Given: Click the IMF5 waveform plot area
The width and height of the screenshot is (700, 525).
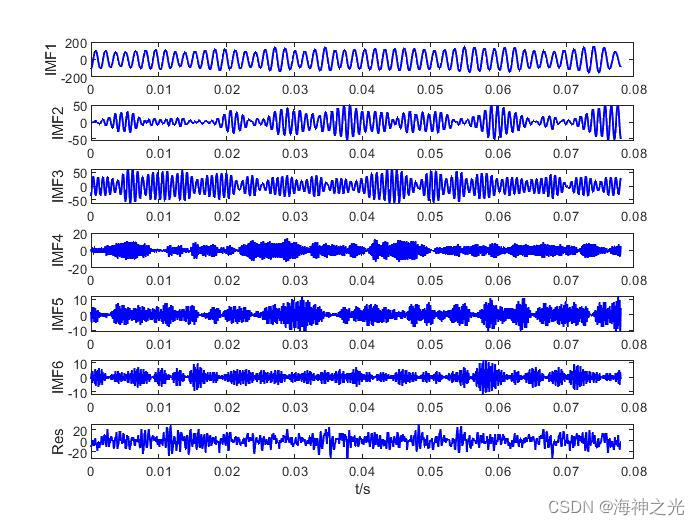Looking at the screenshot, I should [362, 314].
